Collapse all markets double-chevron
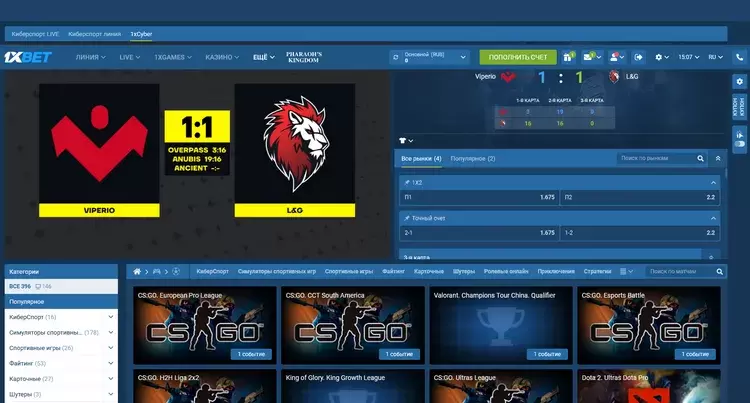The width and height of the screenshot is (750, 403). tap(718, 158)
